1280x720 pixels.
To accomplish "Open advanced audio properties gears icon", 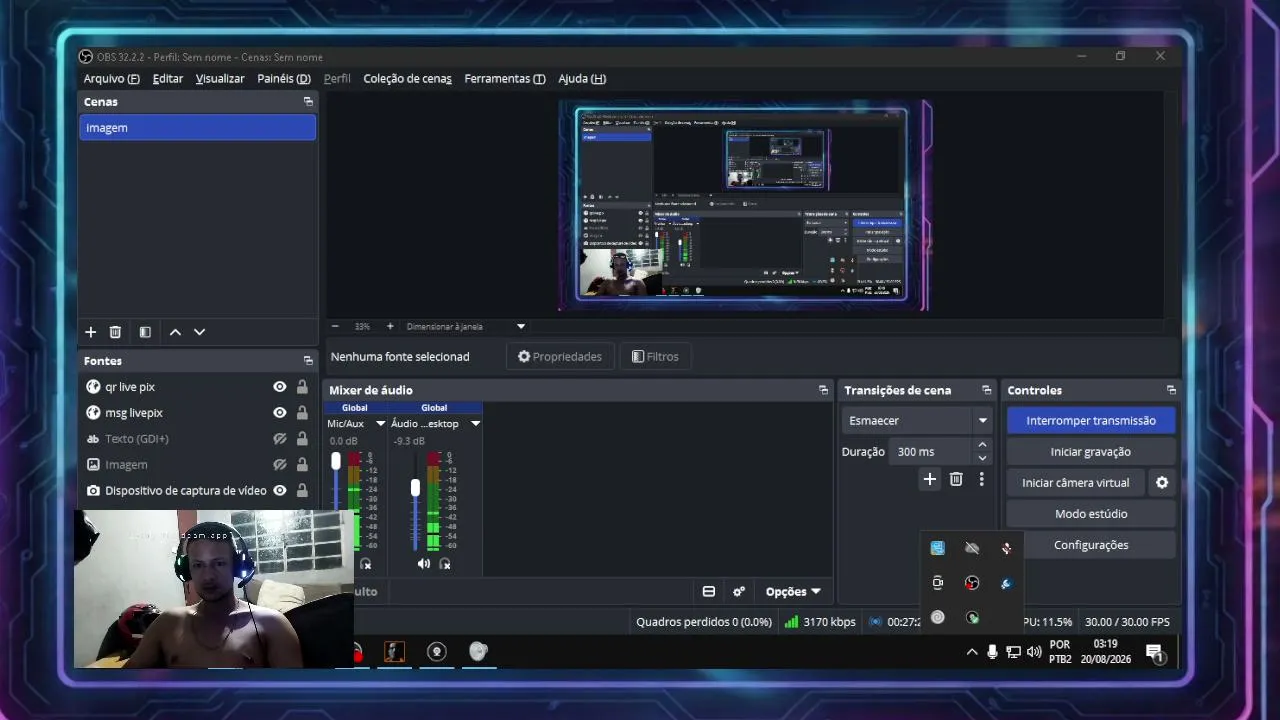I will coord(739,592).
